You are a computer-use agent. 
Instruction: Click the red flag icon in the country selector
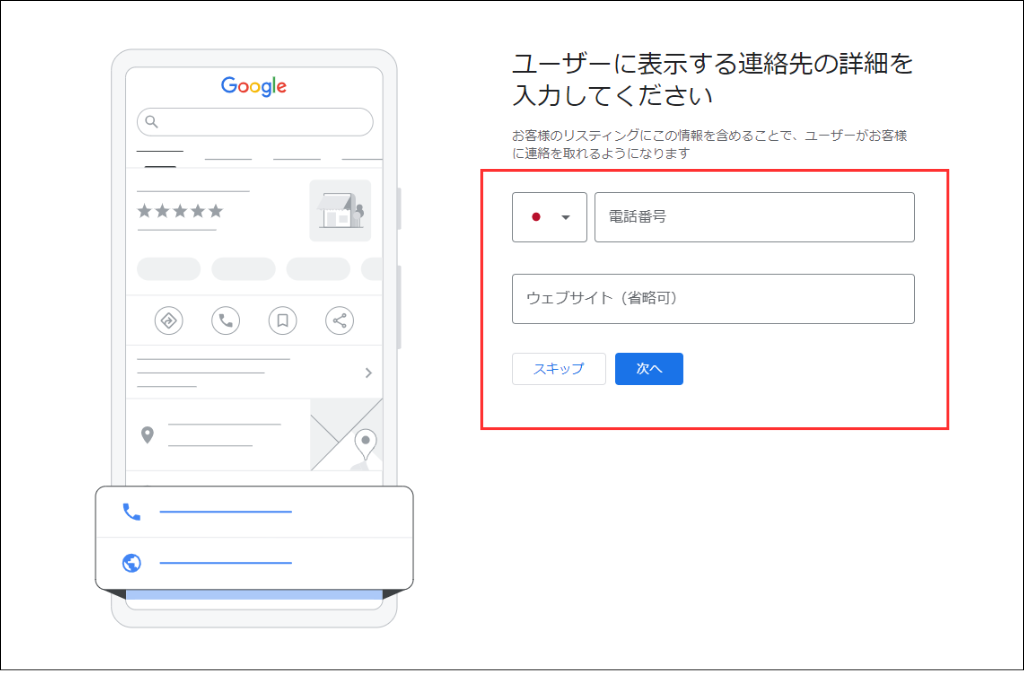[x=538, y=217]
